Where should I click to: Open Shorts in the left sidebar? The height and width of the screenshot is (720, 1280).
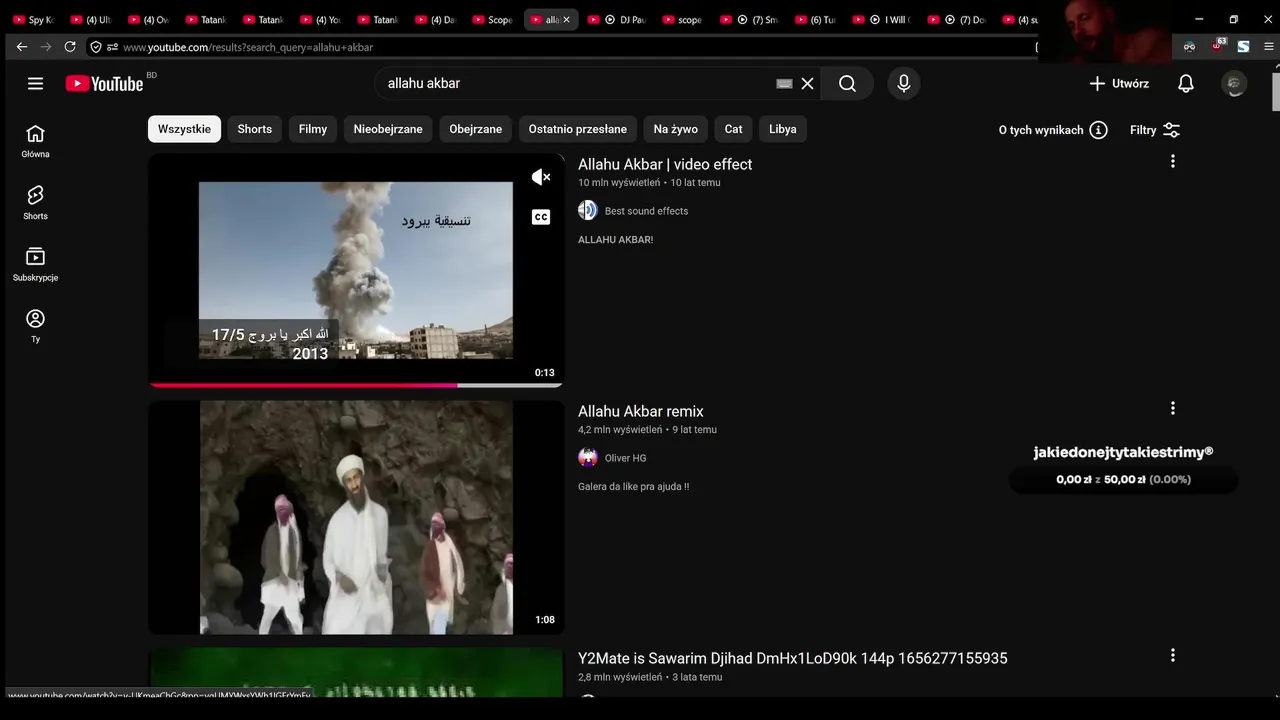[35, 202]
